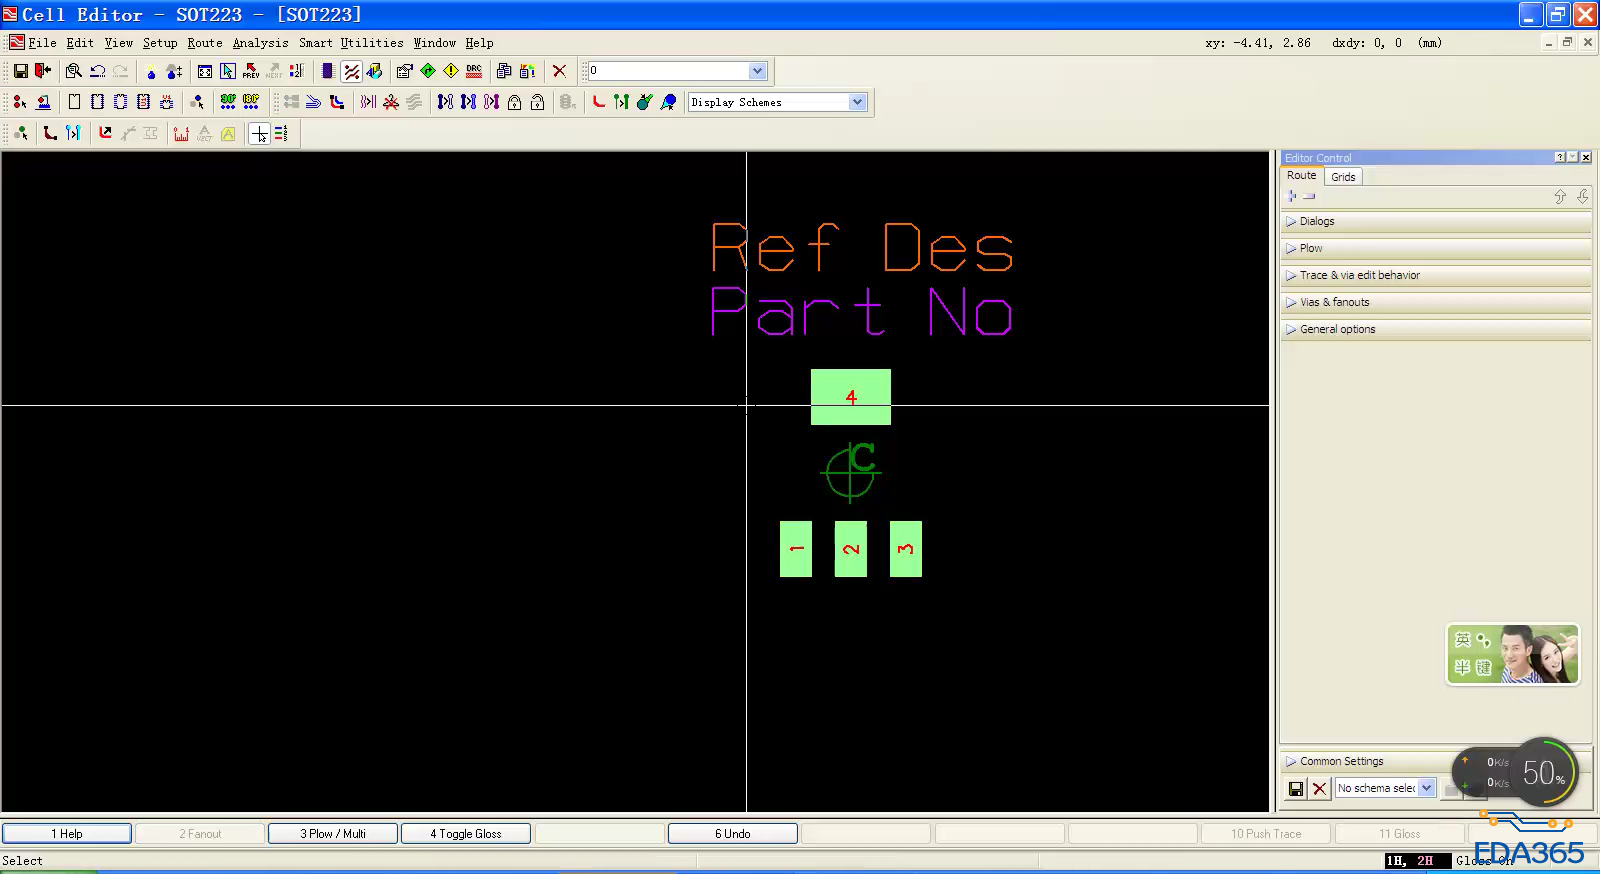Open the layer number 0 dropdown
1600x874 pixels.
[757, 71]
